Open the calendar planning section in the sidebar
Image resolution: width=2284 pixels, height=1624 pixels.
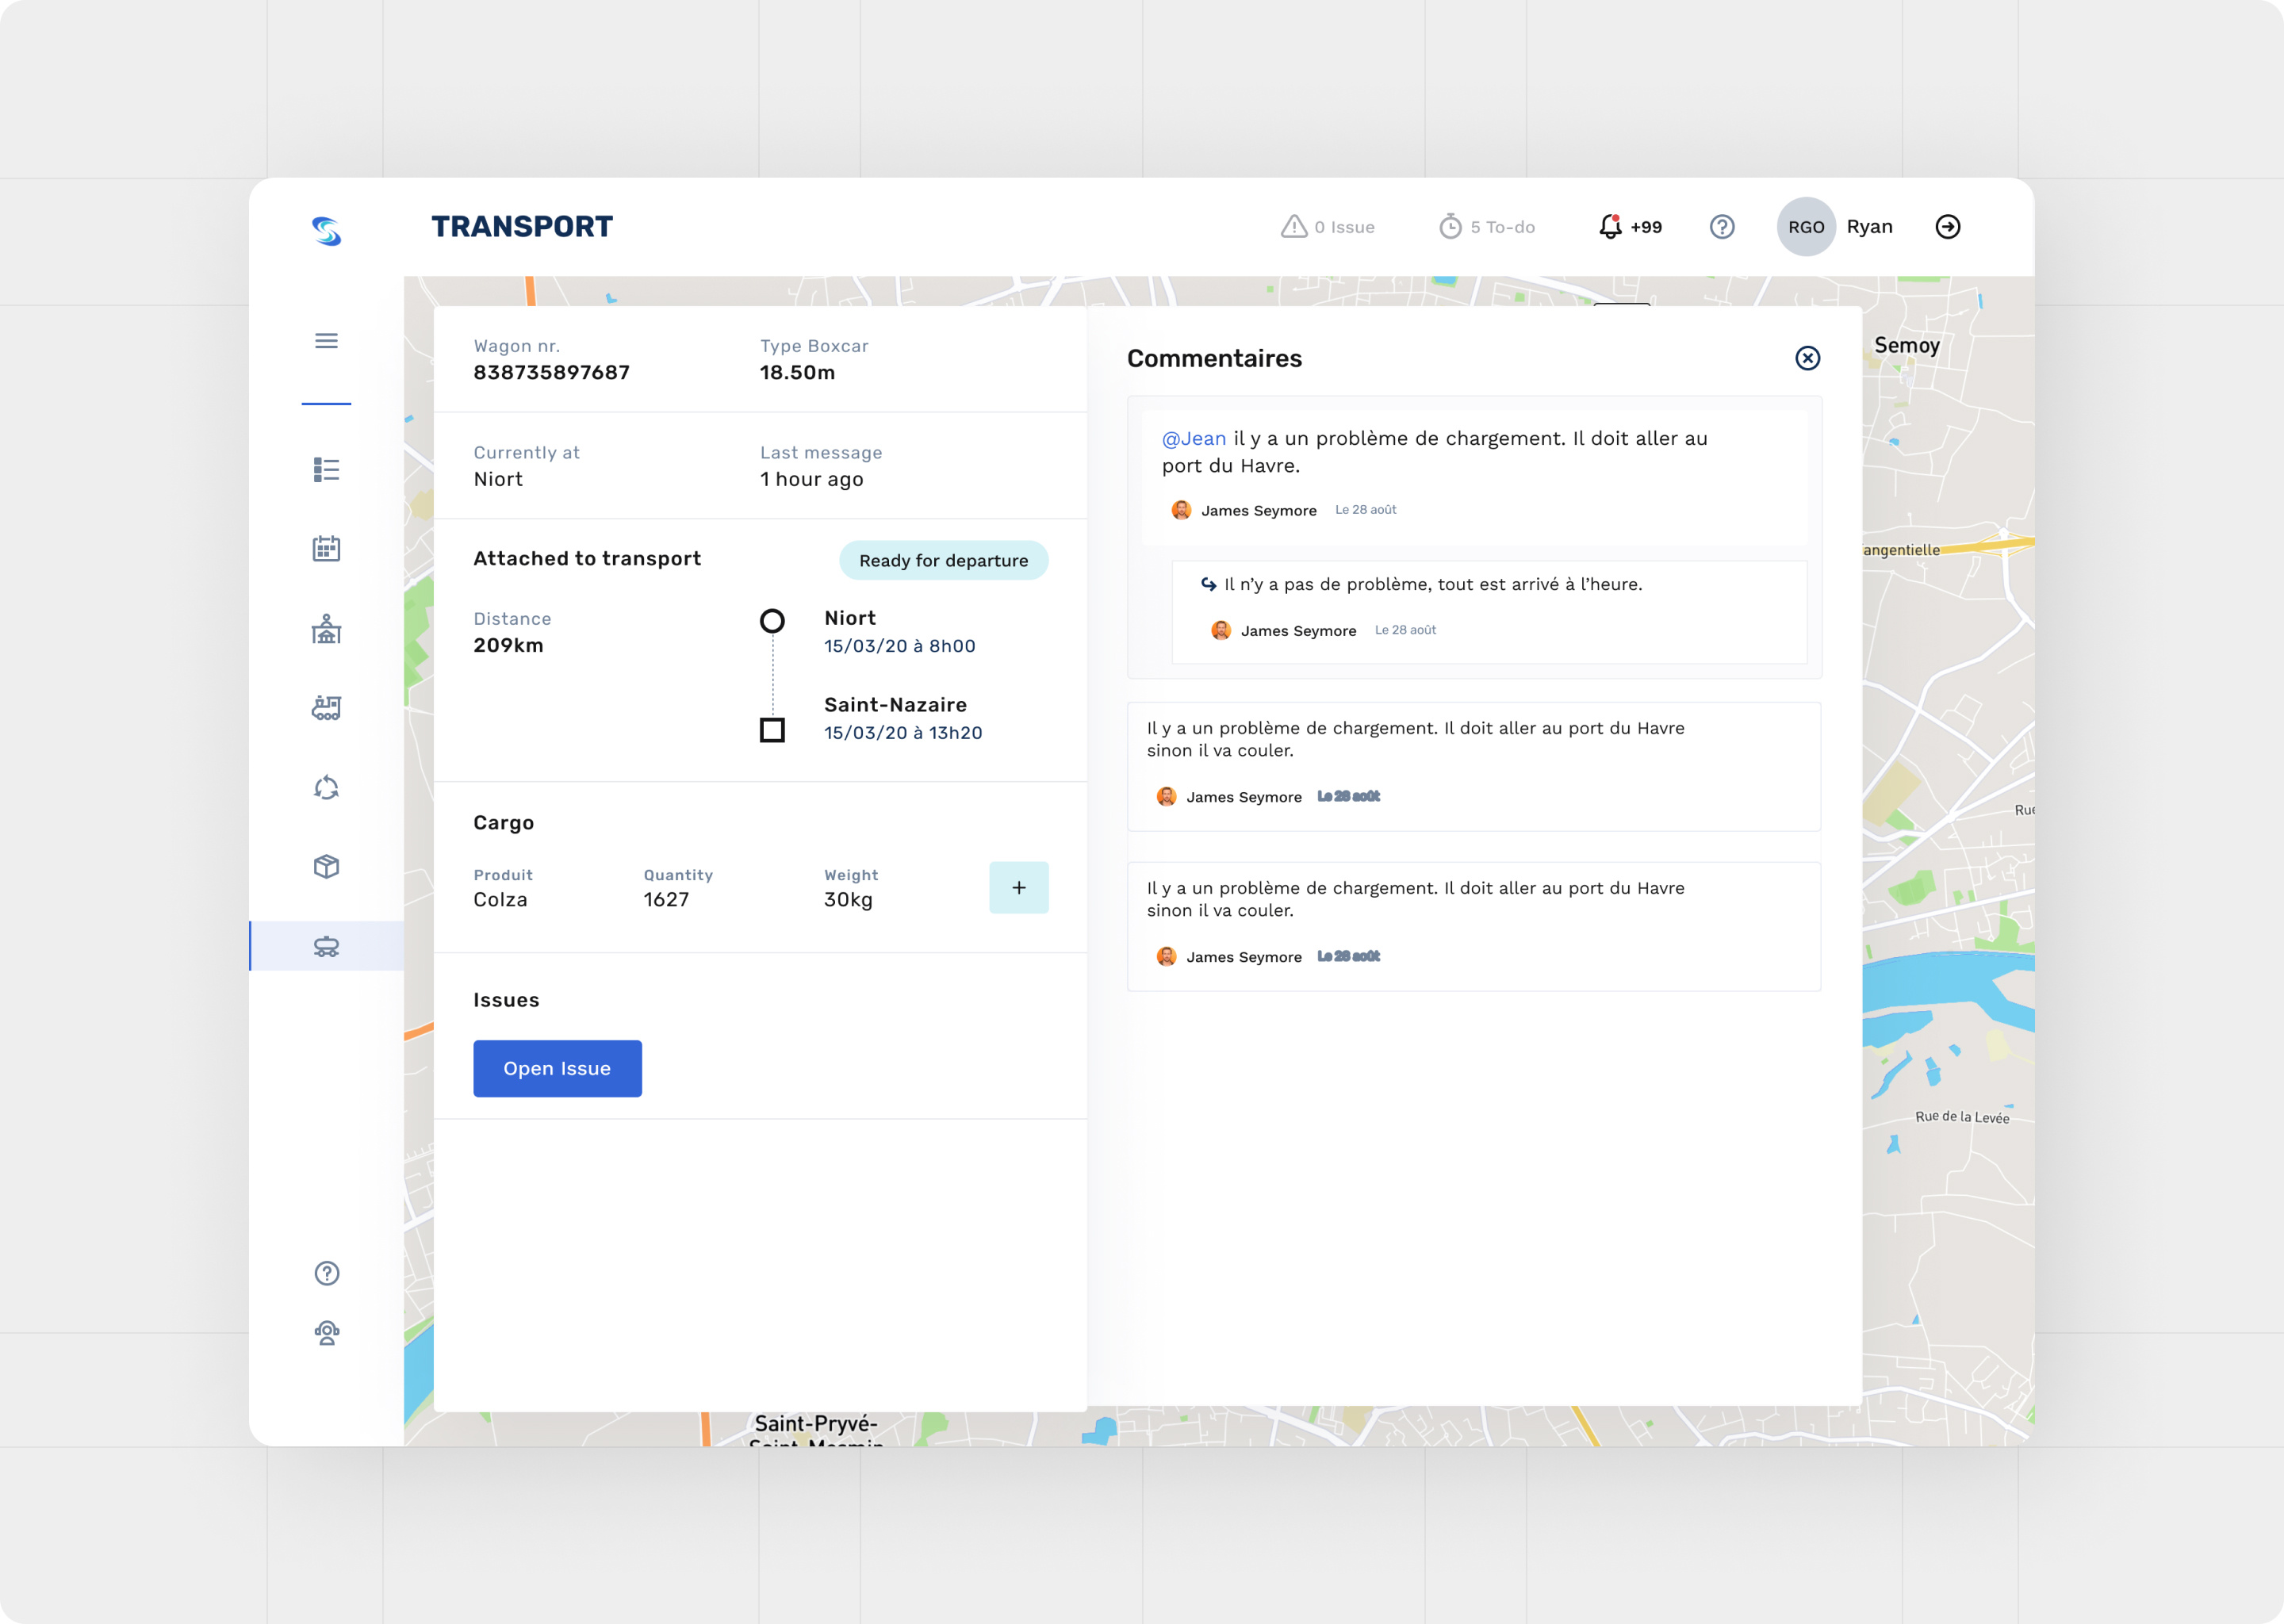coord(326,548)
